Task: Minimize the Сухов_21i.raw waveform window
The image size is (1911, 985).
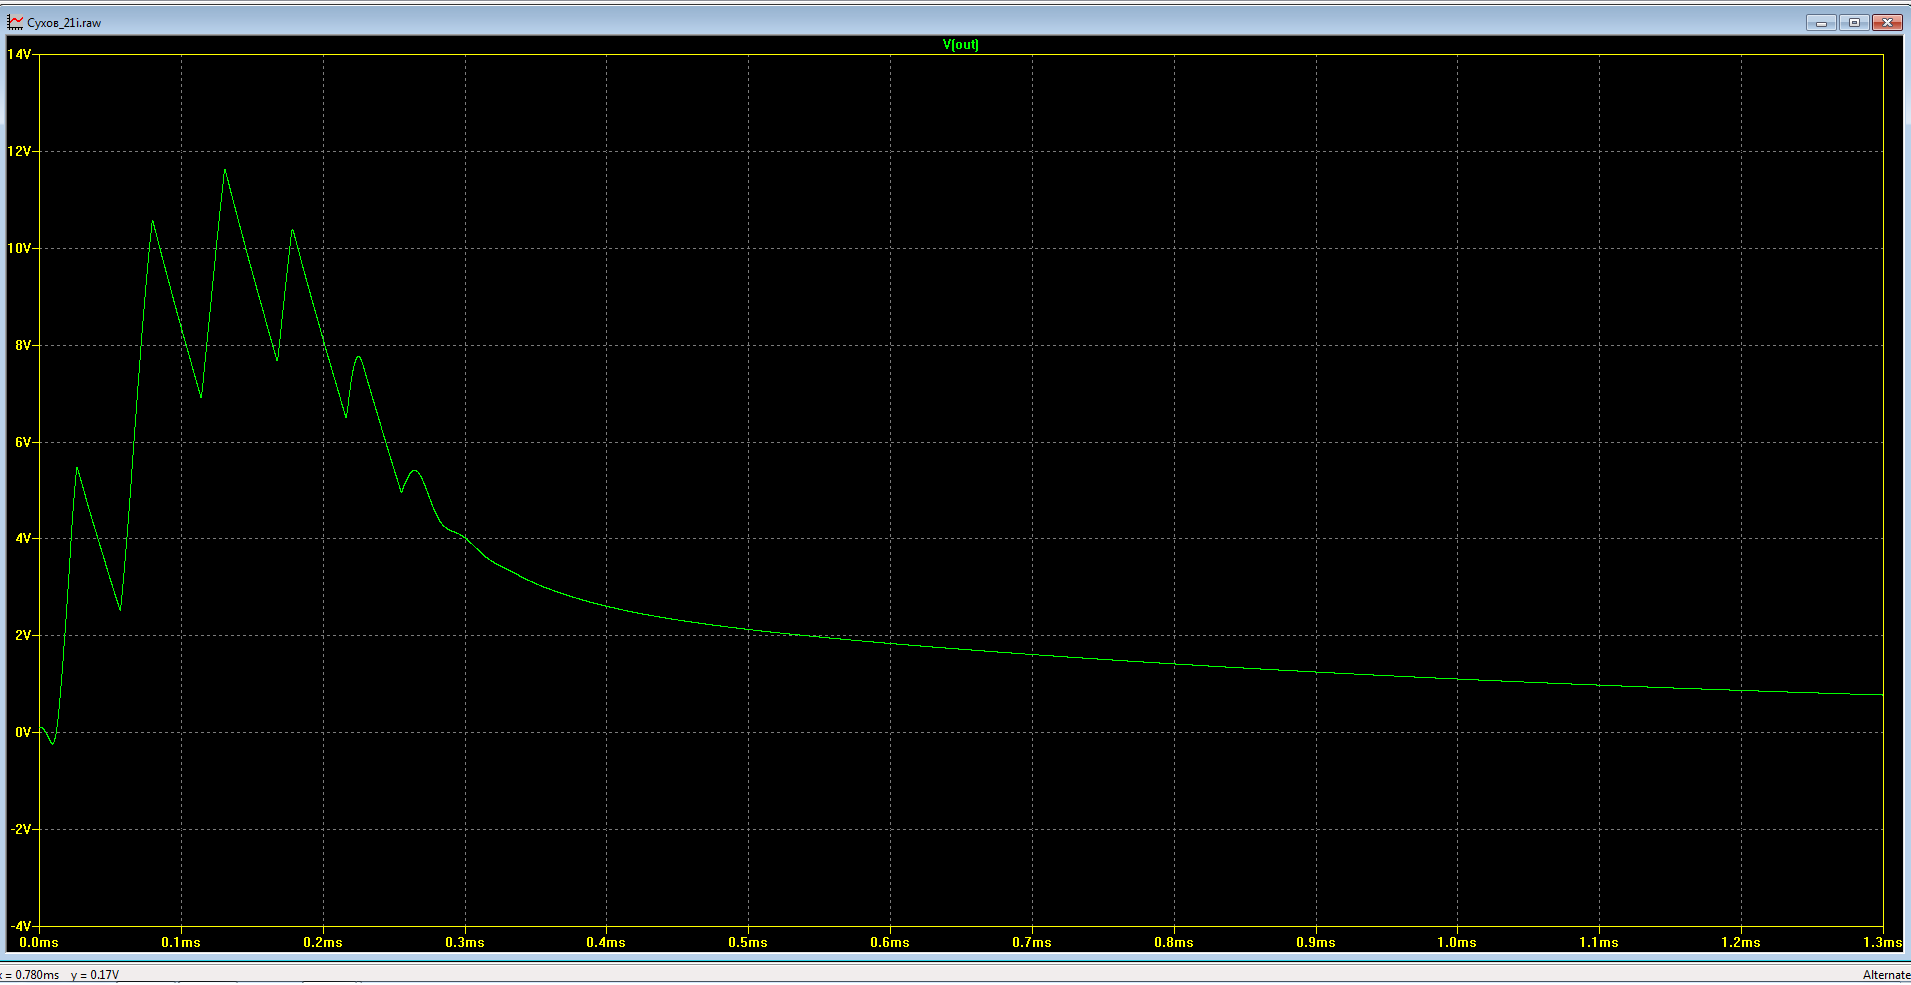Action: (x=1821, y=22)
